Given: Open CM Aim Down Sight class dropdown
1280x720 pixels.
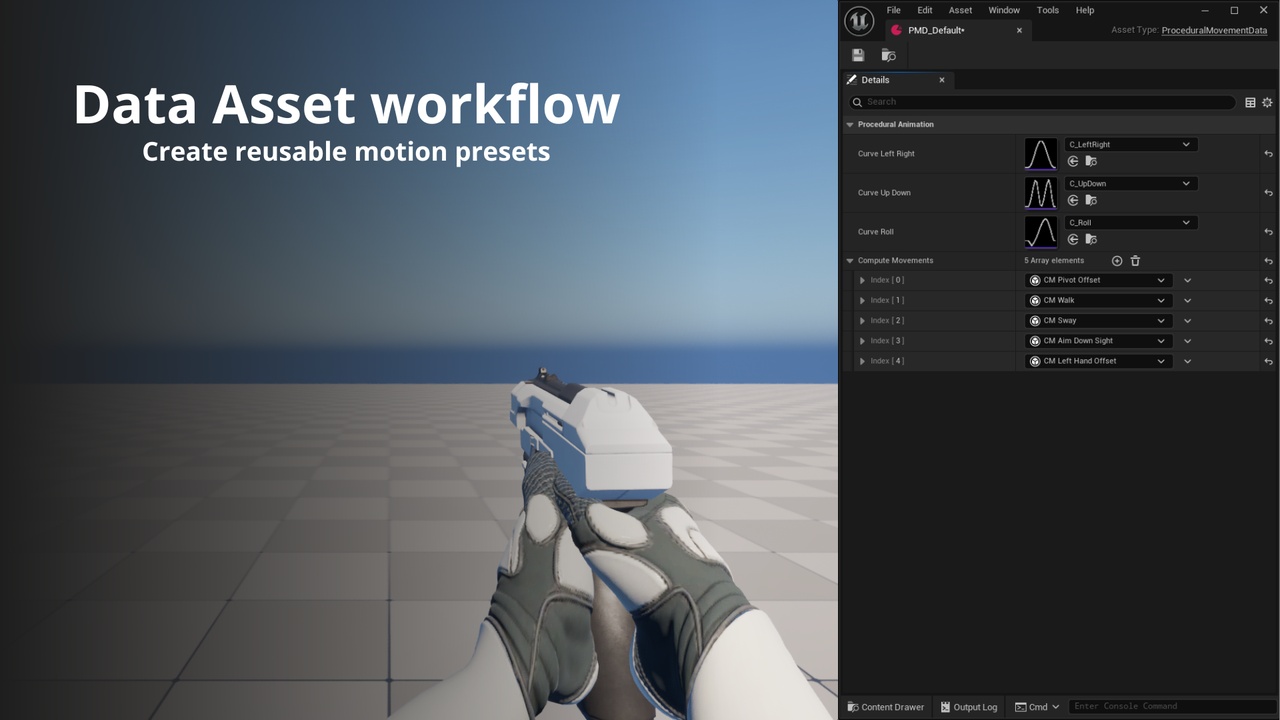Looking at the screenshot, I should pyautogui.click(x=1098, y=341).
